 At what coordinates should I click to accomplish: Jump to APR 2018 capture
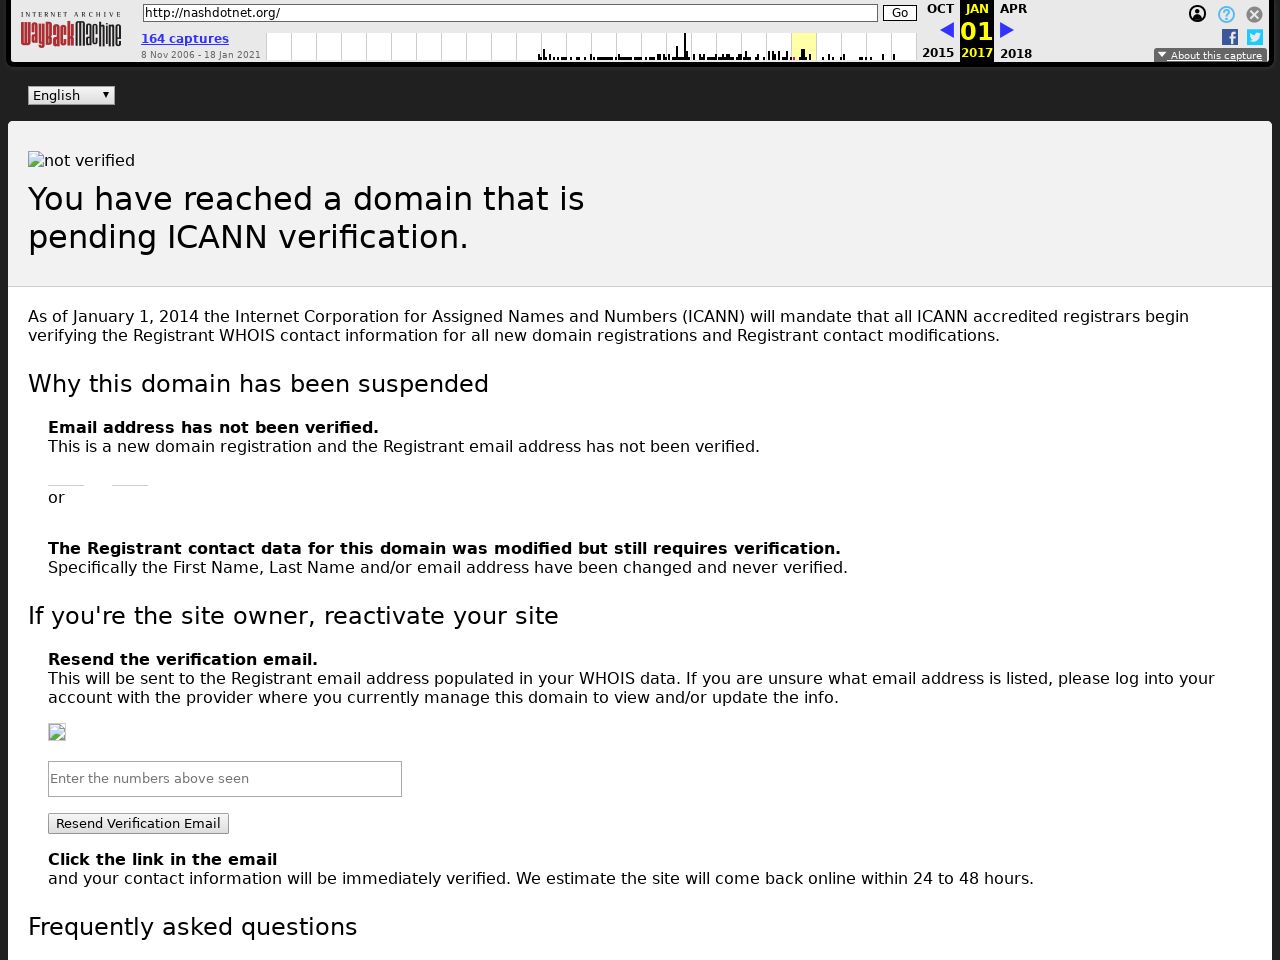pos(1013,9)
